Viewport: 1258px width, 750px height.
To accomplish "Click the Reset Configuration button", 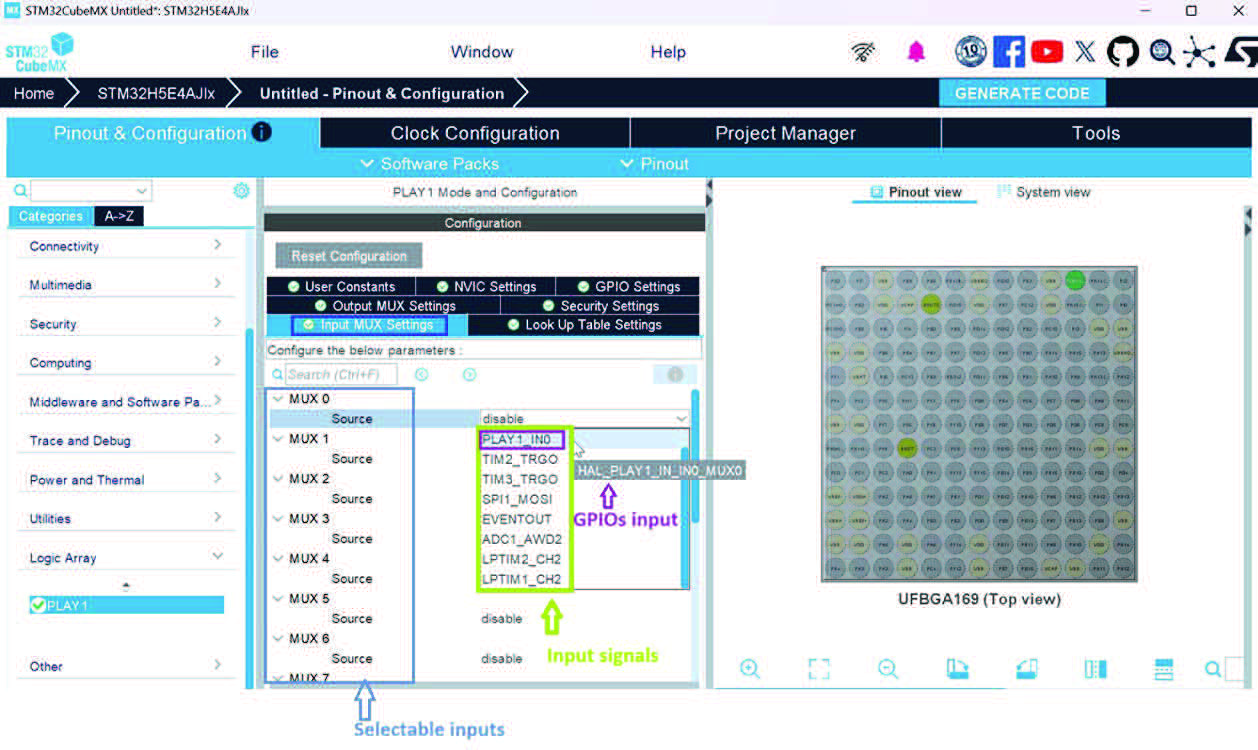I will tap(348, 256).
